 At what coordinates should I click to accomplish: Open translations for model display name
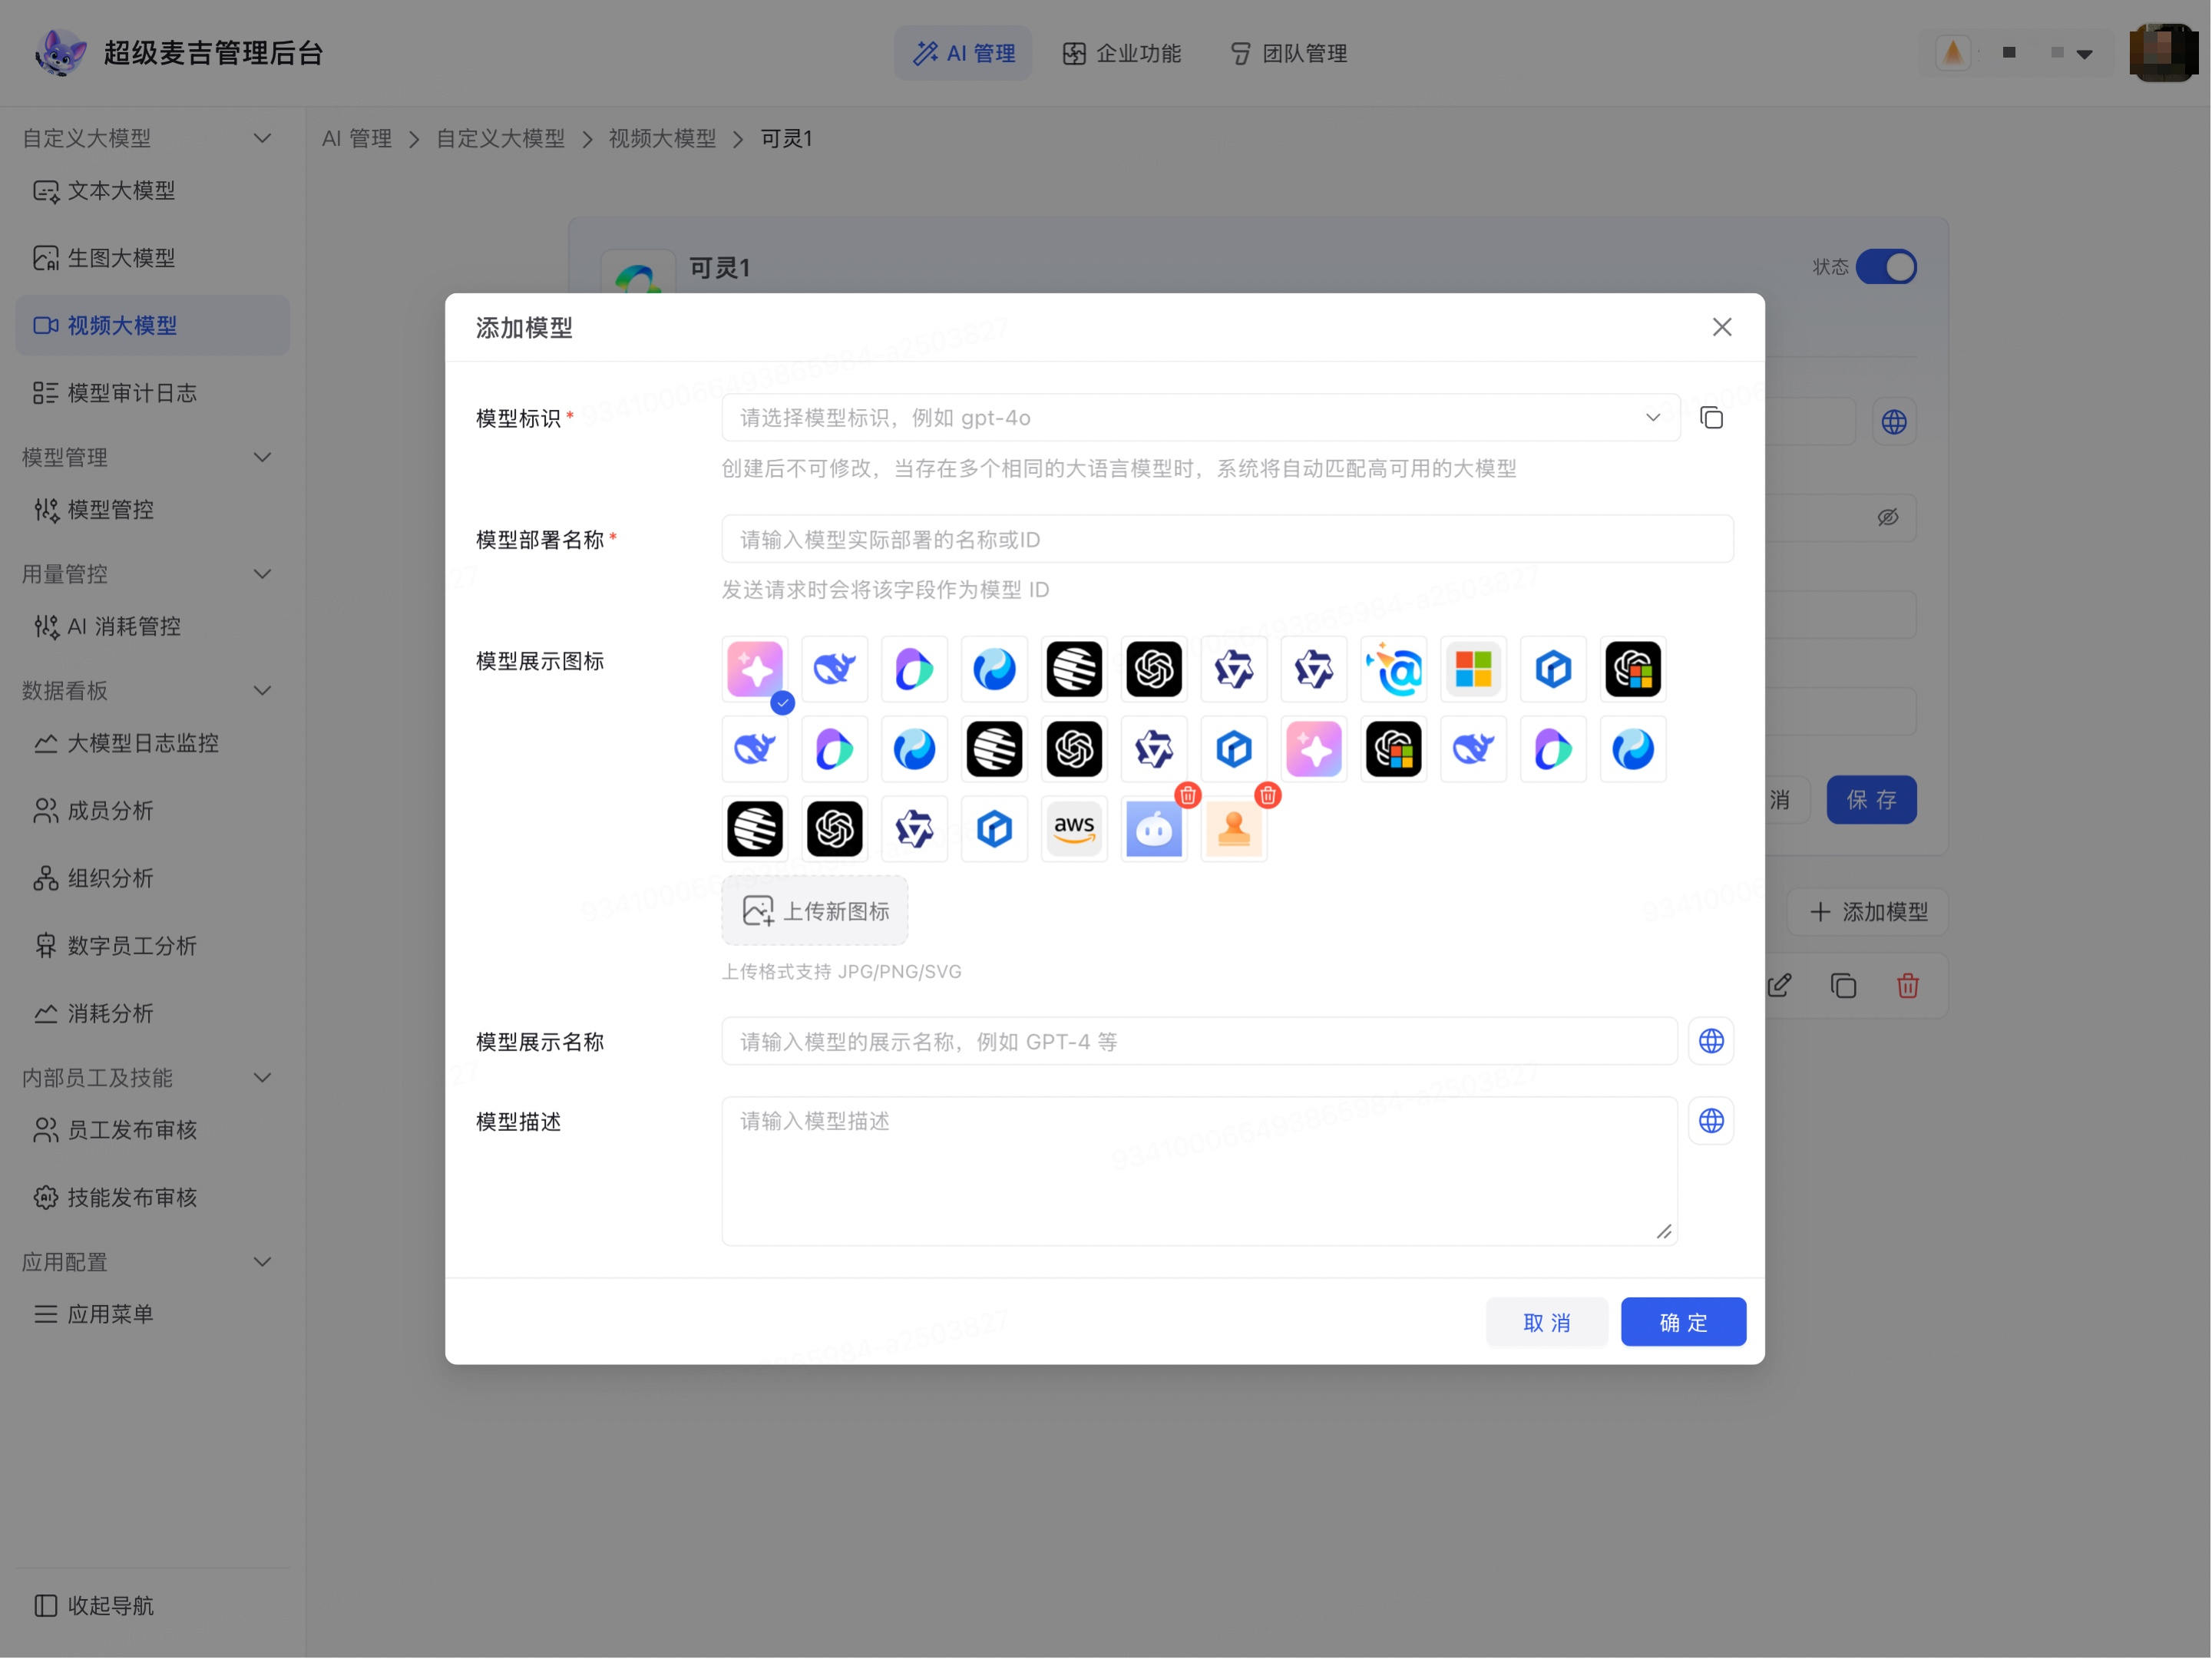tap(1711, 1042)
